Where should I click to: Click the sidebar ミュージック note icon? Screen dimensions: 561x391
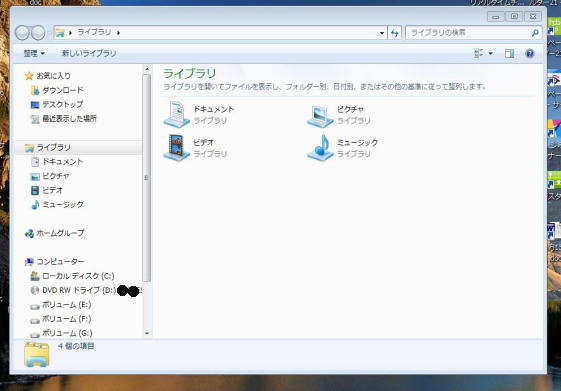pos(35,205)
